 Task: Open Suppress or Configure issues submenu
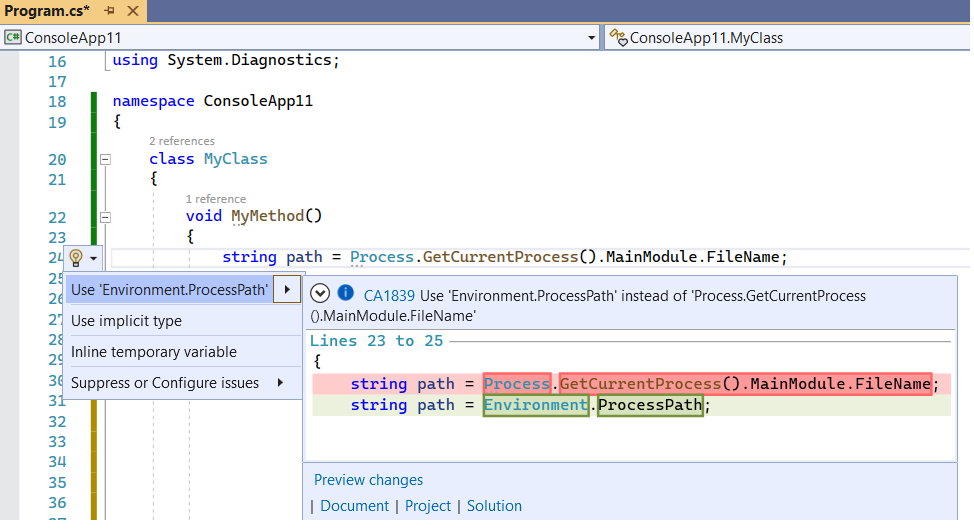point(165,383)
